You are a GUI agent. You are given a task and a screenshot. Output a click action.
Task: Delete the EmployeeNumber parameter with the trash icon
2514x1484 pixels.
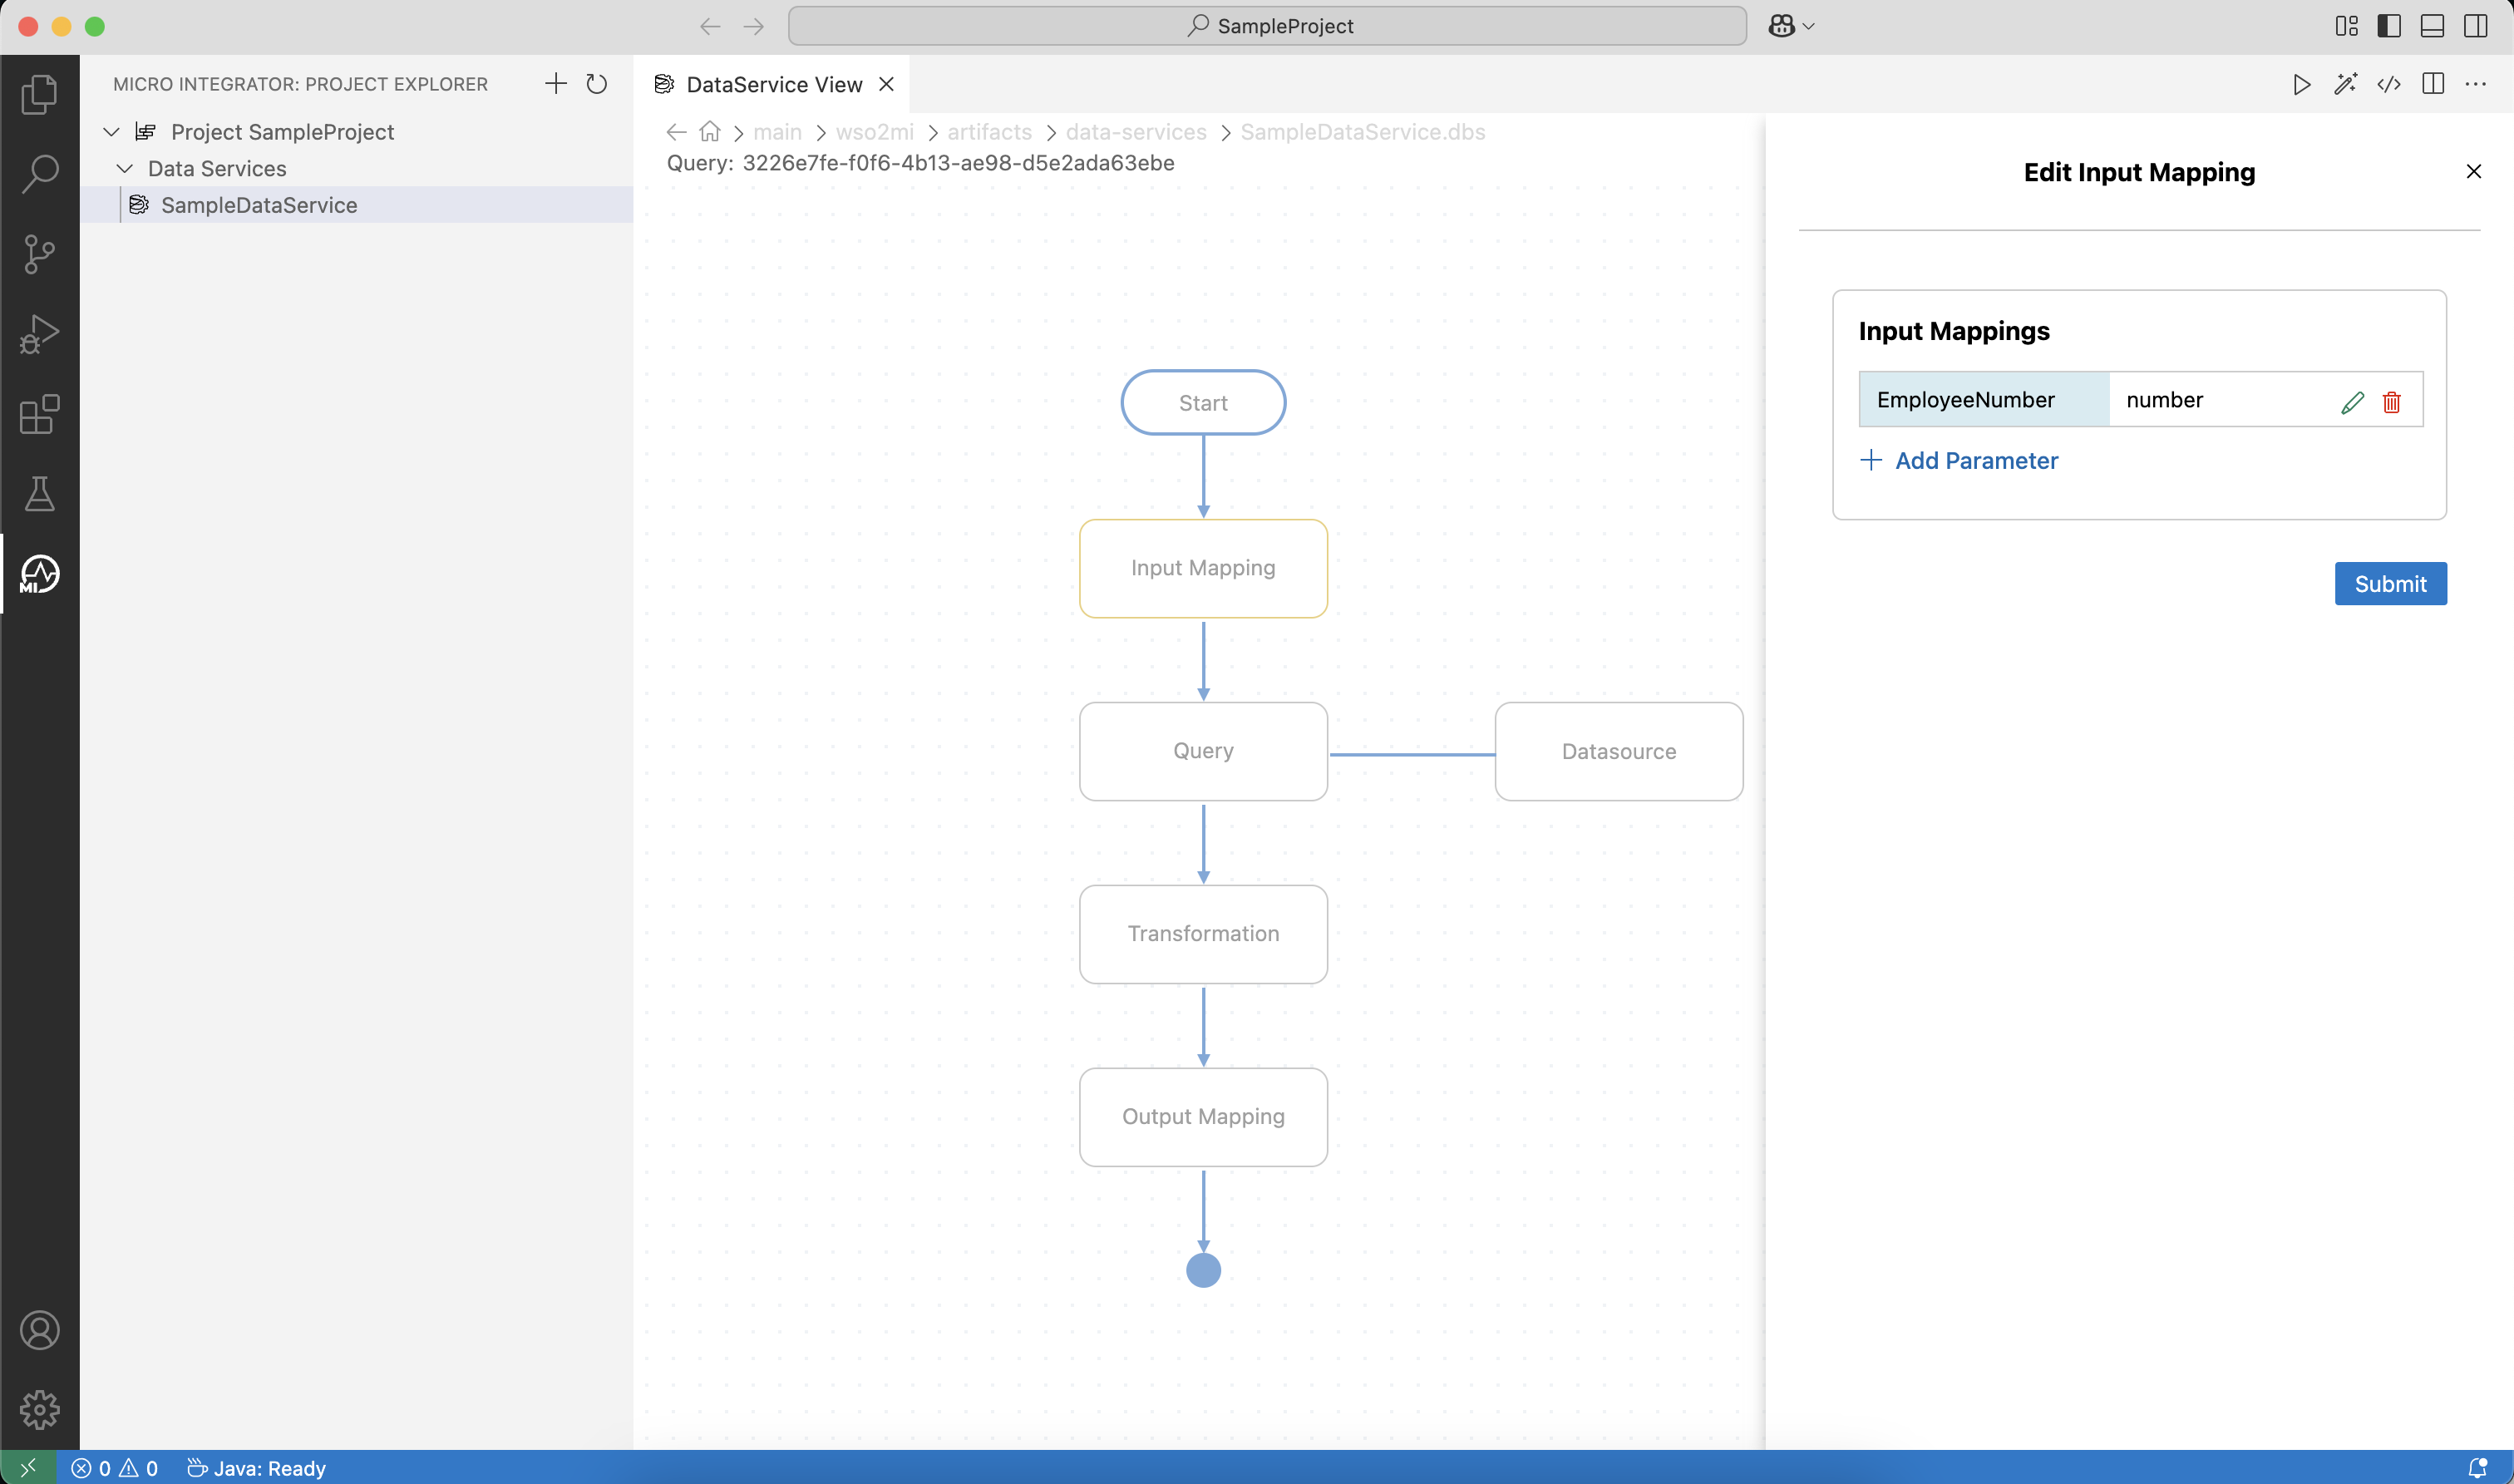coord(2391,402)
